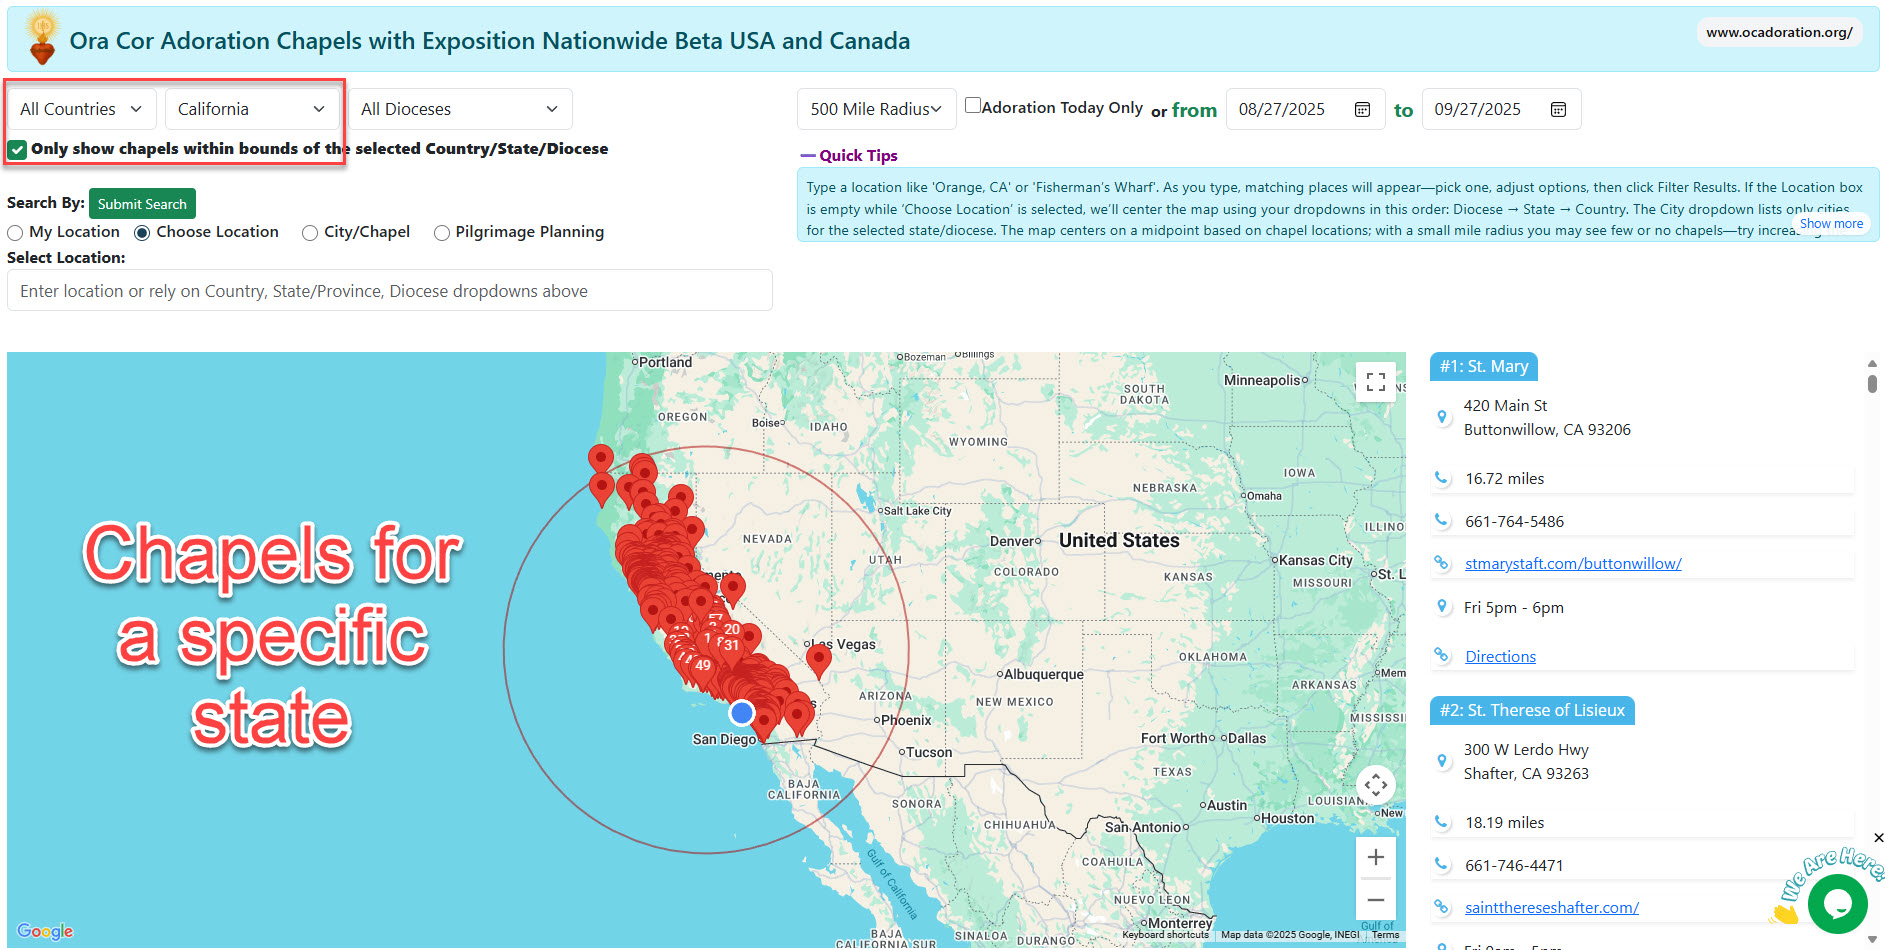
Task: Toggle fullscreen map view
Action: [x=1376, y=382]
